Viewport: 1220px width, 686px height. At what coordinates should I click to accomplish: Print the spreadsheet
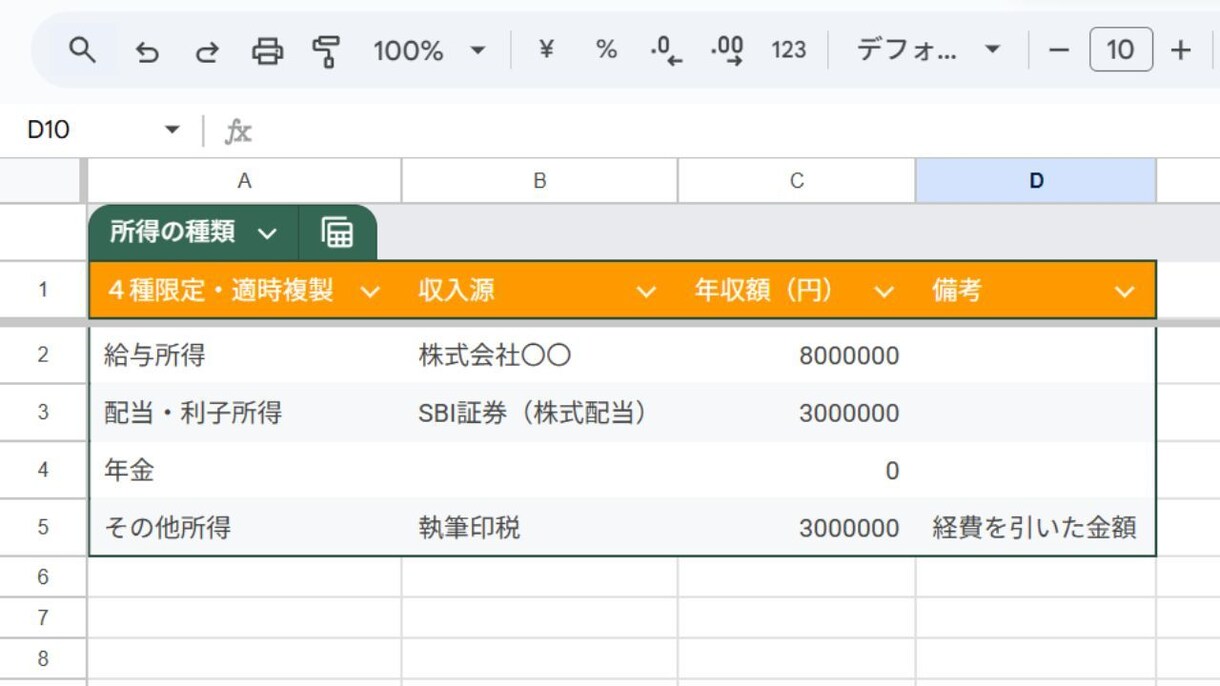click(267, 51)
